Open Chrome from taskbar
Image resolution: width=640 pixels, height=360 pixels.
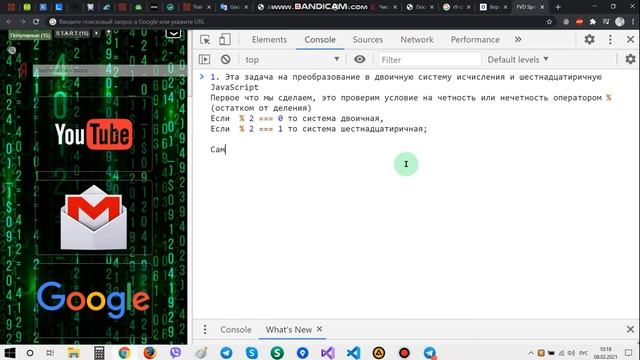[124, 353]
